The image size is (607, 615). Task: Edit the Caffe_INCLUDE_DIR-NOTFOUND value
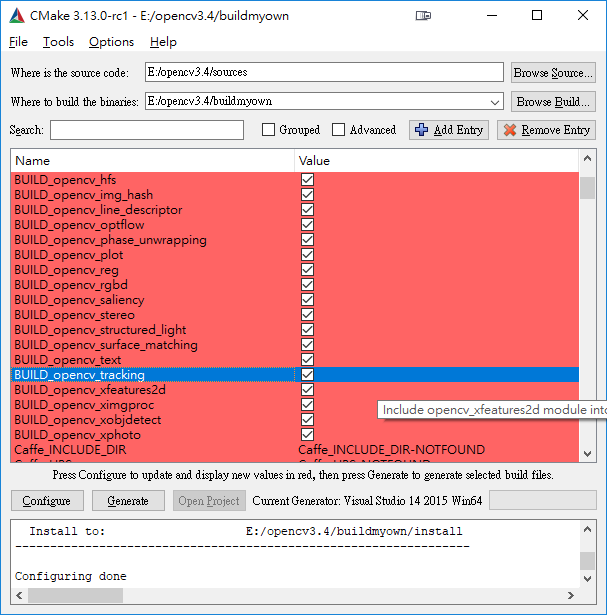(391, 449)
